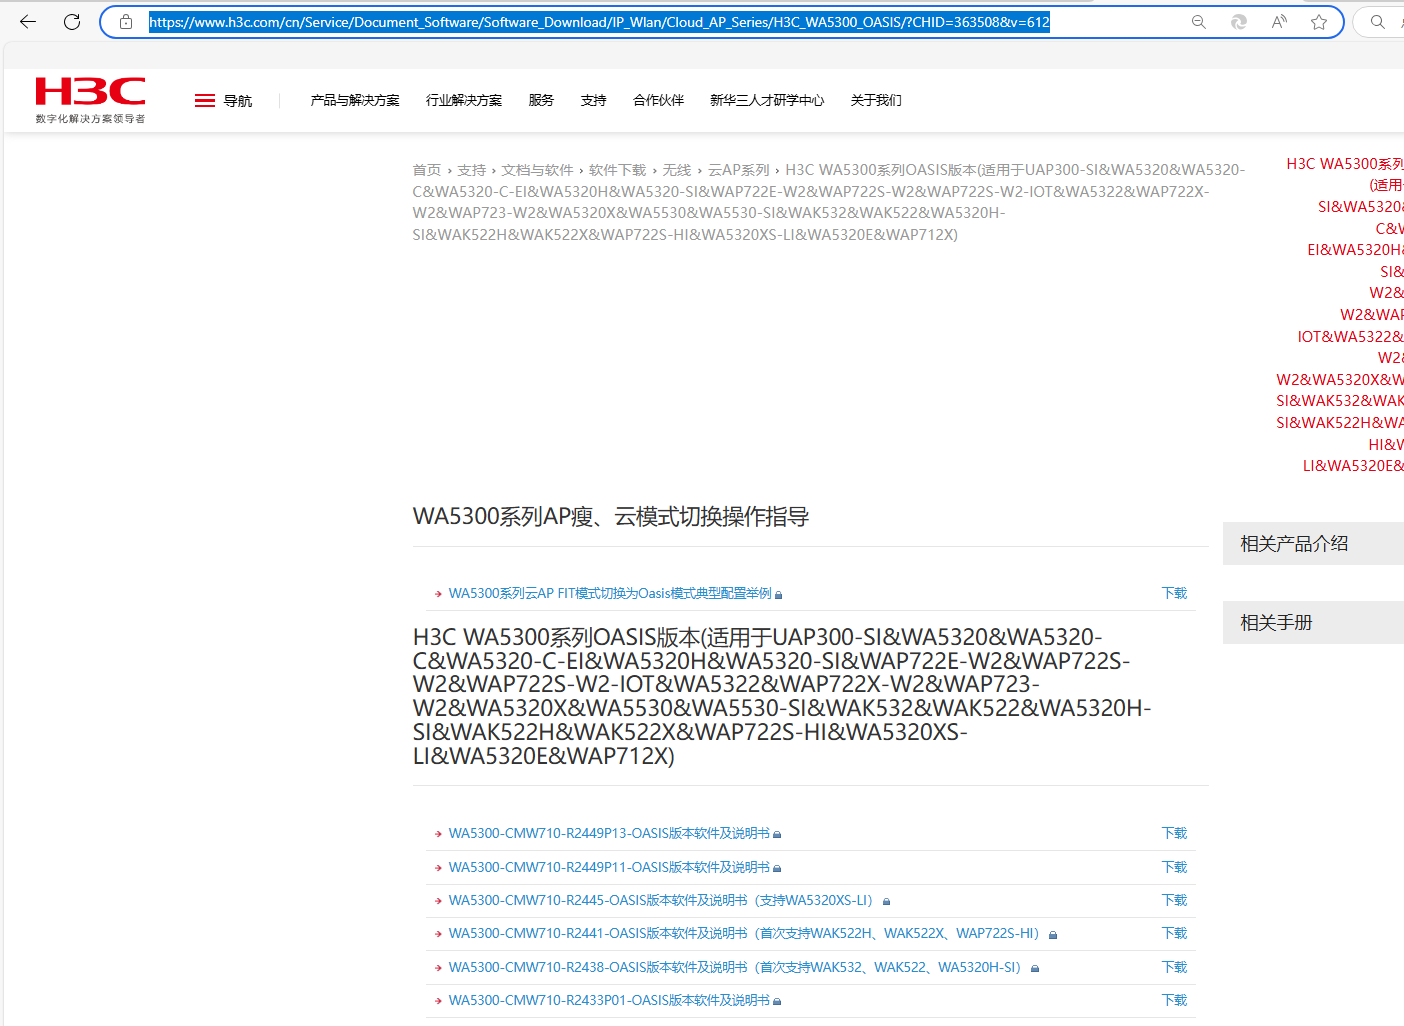
Task: Open the 产品与解决方案 menu
Action: [x=355, y=100]
